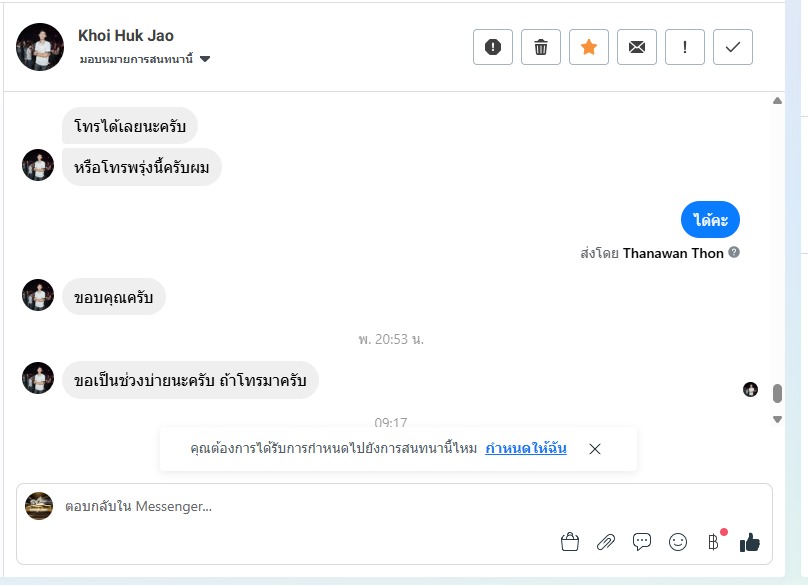
Task: Click the orange star follow-up icon
Action: coord(589,47)
